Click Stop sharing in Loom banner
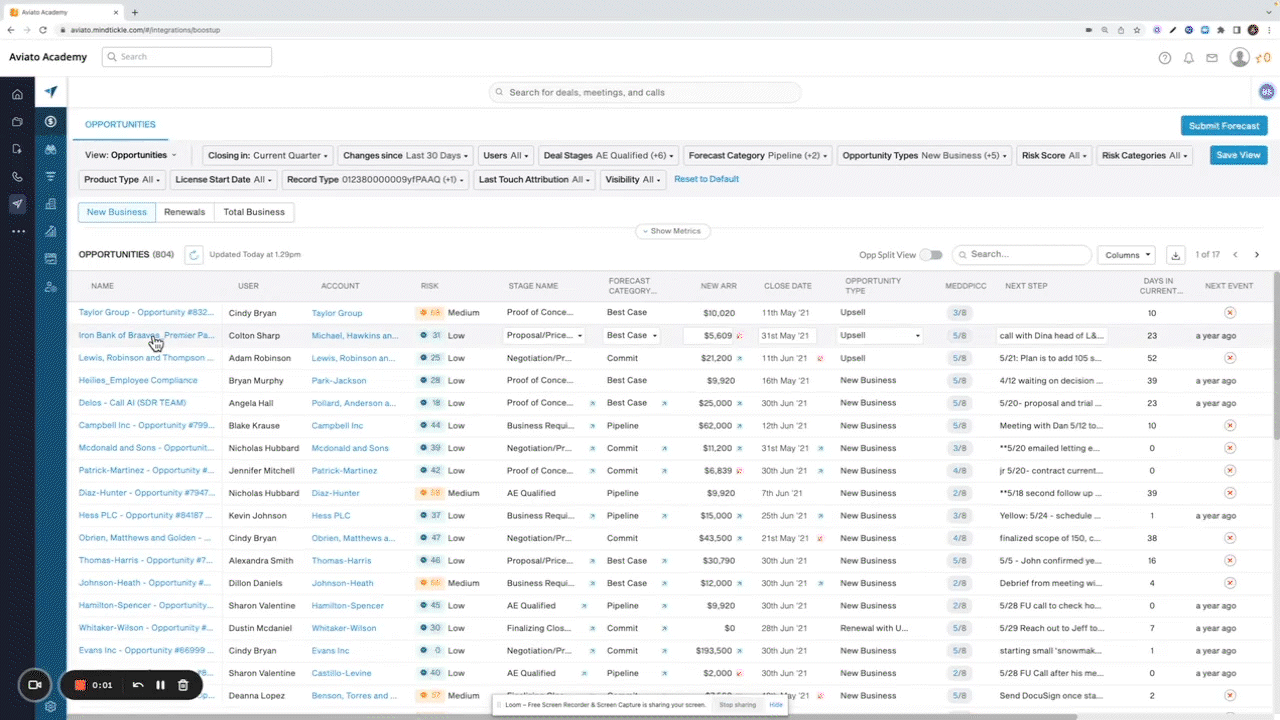The width and height of the screenshot is (1280, 720). [738, 705]
